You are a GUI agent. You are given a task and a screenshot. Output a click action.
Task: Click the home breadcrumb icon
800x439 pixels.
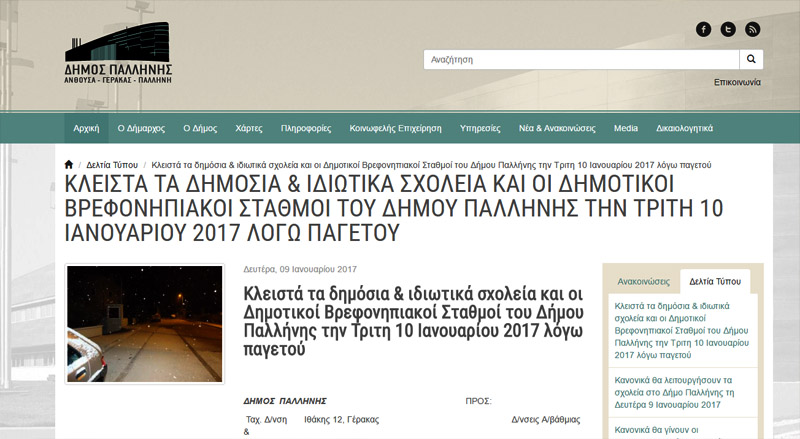(69, 164)
